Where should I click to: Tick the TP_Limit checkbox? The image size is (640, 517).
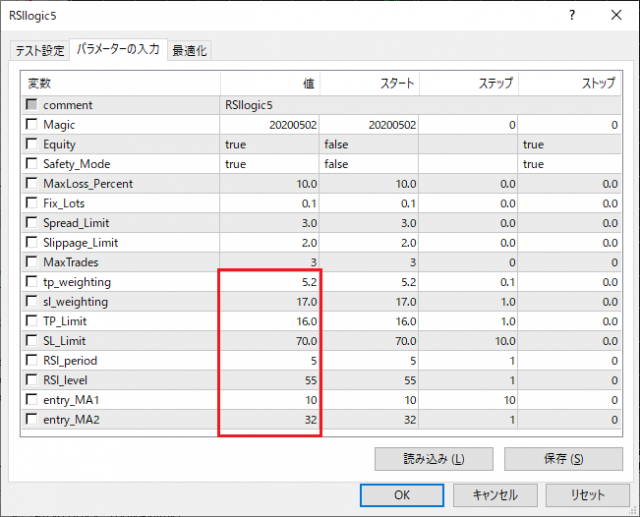point(31,320)
